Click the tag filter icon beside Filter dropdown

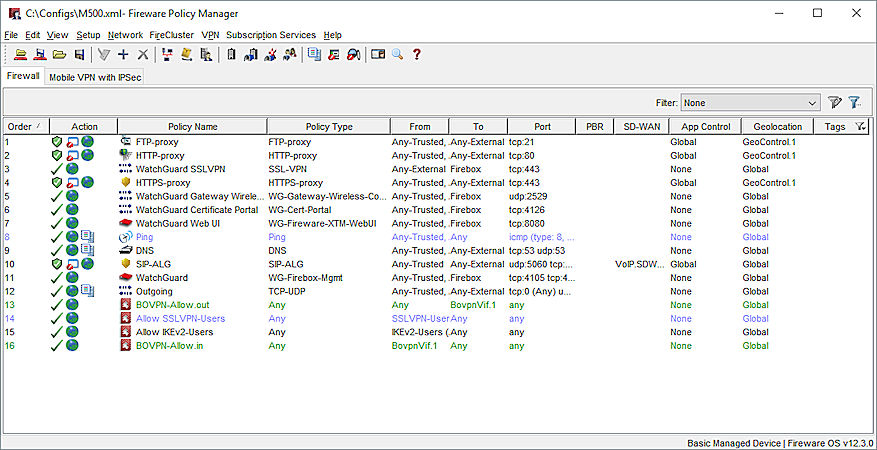click(x=835, y=102)
